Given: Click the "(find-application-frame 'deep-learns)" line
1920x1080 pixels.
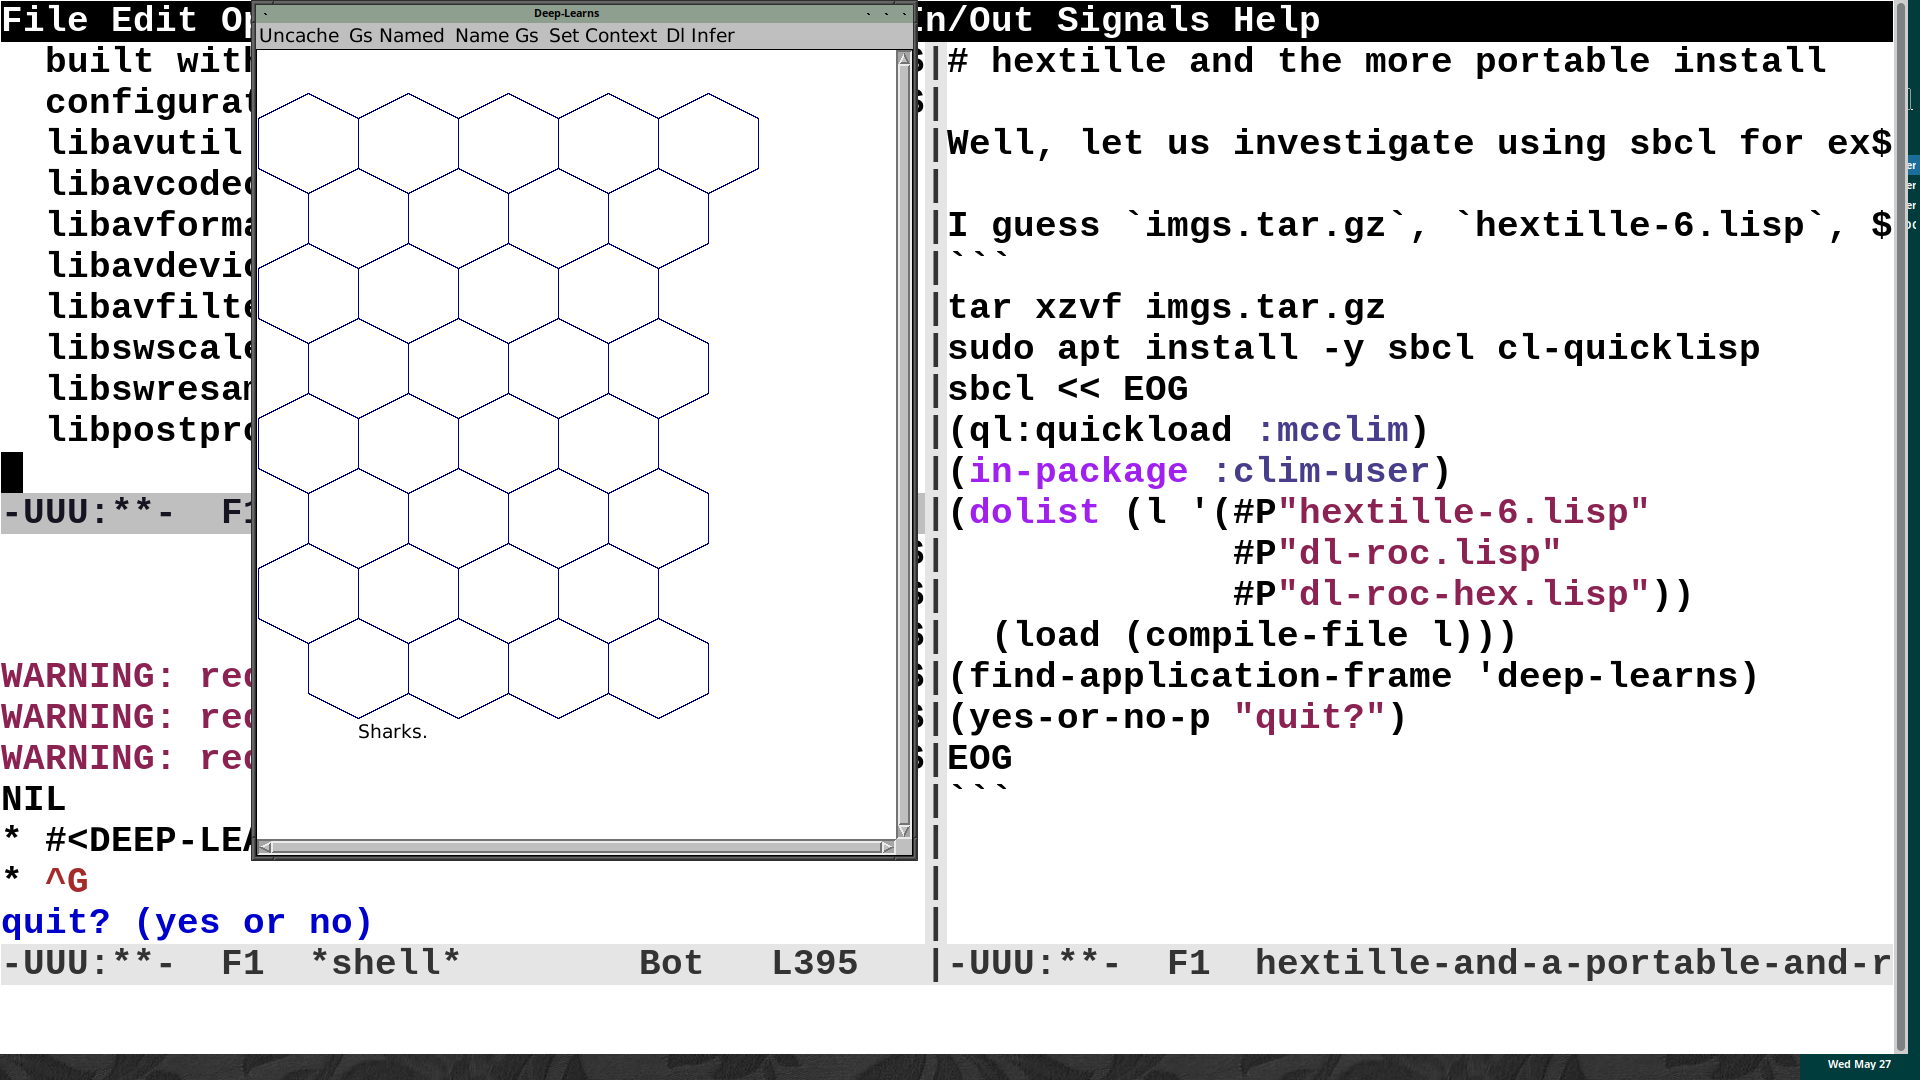Looking at the screenshot, I should [1353, 676].
